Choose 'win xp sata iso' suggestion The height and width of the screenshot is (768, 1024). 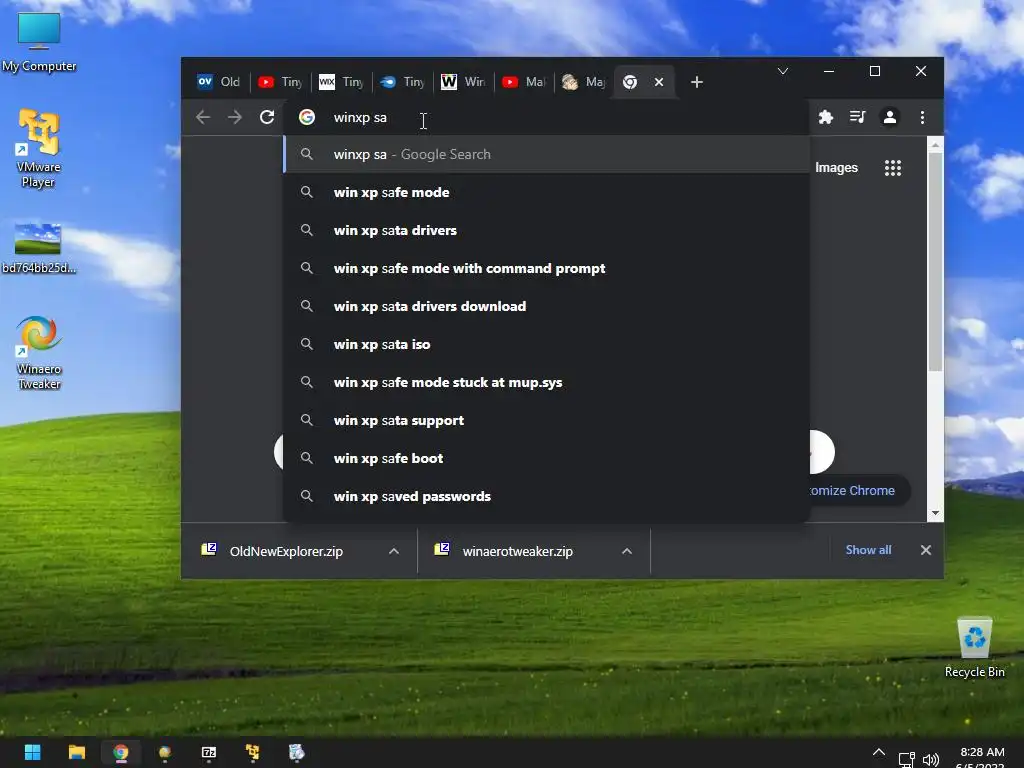pyautogui.click(x=547, y=344)
